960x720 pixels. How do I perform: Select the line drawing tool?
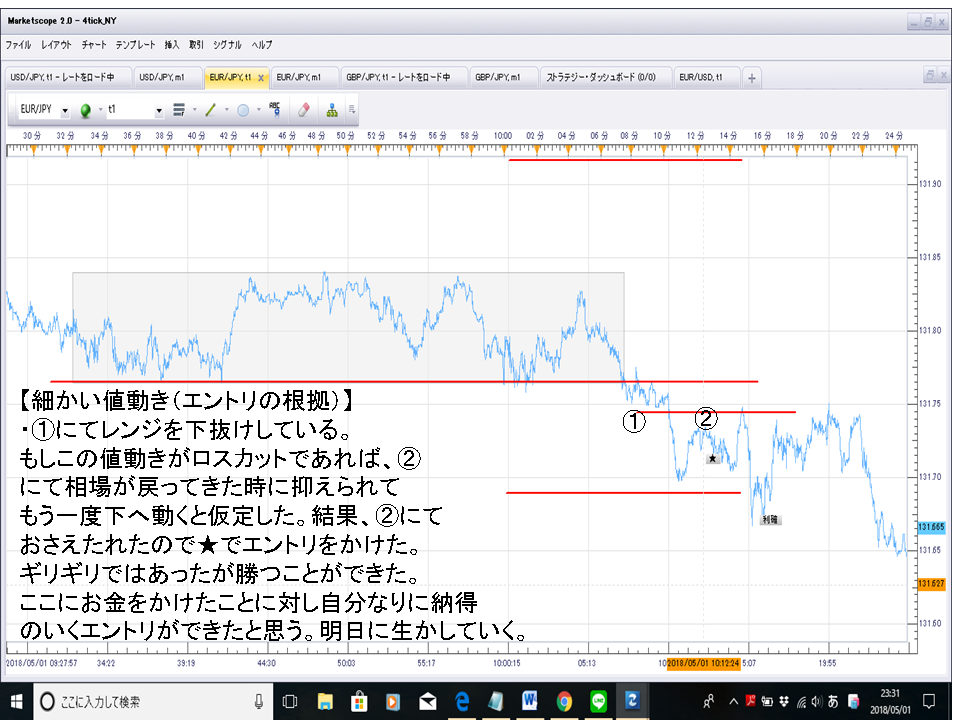(x=211, y=110)
